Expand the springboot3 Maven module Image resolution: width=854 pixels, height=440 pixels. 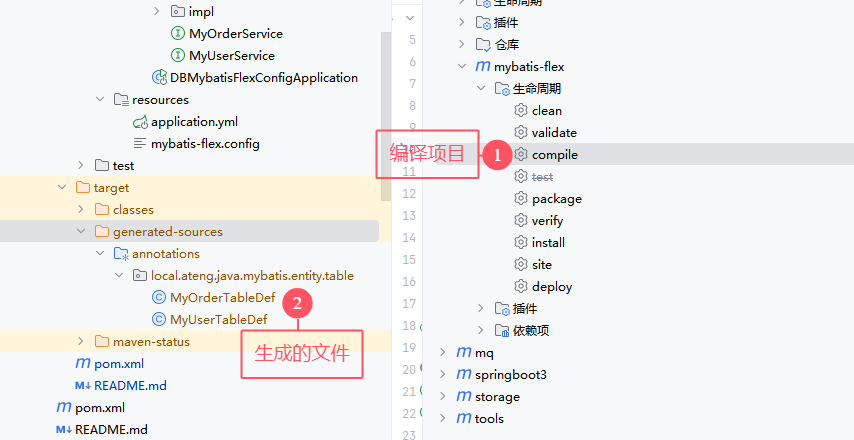[x=443, y=375]
